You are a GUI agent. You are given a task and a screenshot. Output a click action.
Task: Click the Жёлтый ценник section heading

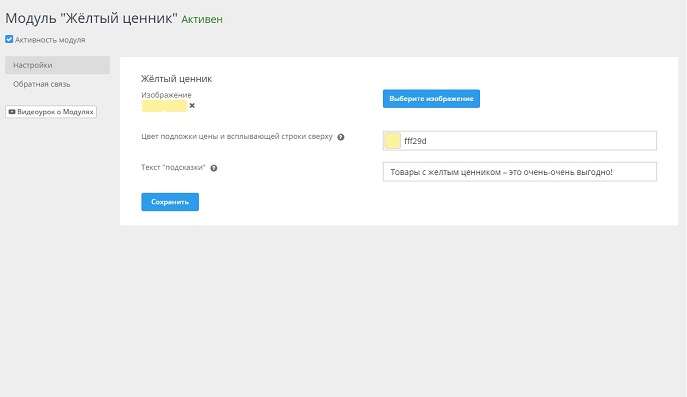pyautogui.click(x=176, y=79)
